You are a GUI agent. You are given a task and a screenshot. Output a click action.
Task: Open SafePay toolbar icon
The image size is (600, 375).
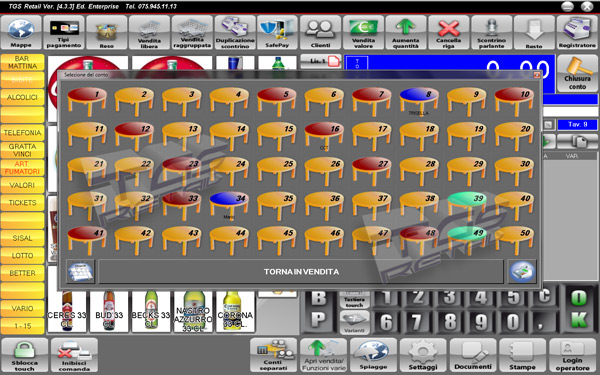[x=277, y=33]
